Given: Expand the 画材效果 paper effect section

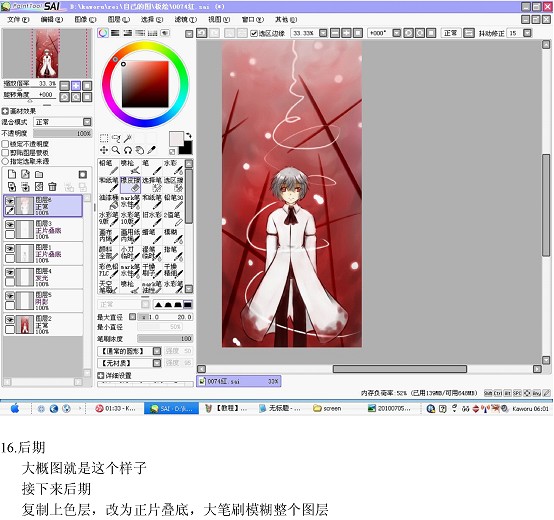Looking at the screenshot, I should click(x=5, y=111).
